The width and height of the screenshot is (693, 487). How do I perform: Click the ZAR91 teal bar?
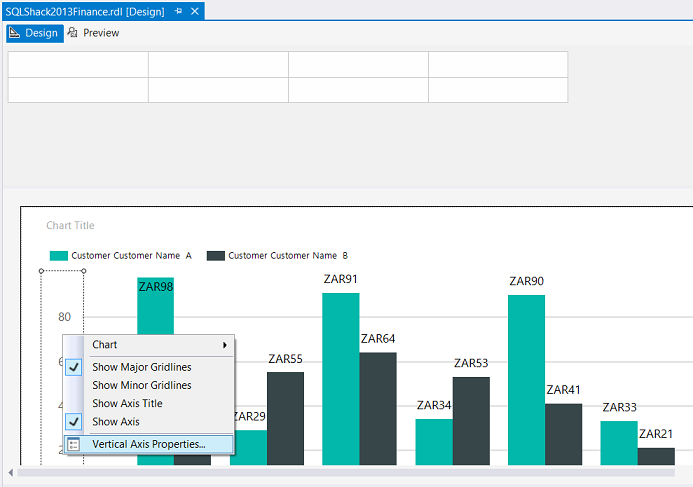pyautogui.click(x=340, y=380)
